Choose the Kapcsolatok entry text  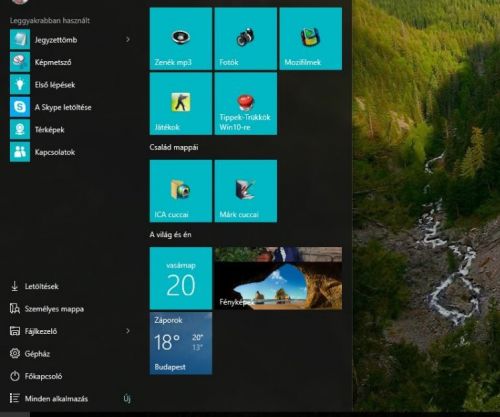[55, 152]
